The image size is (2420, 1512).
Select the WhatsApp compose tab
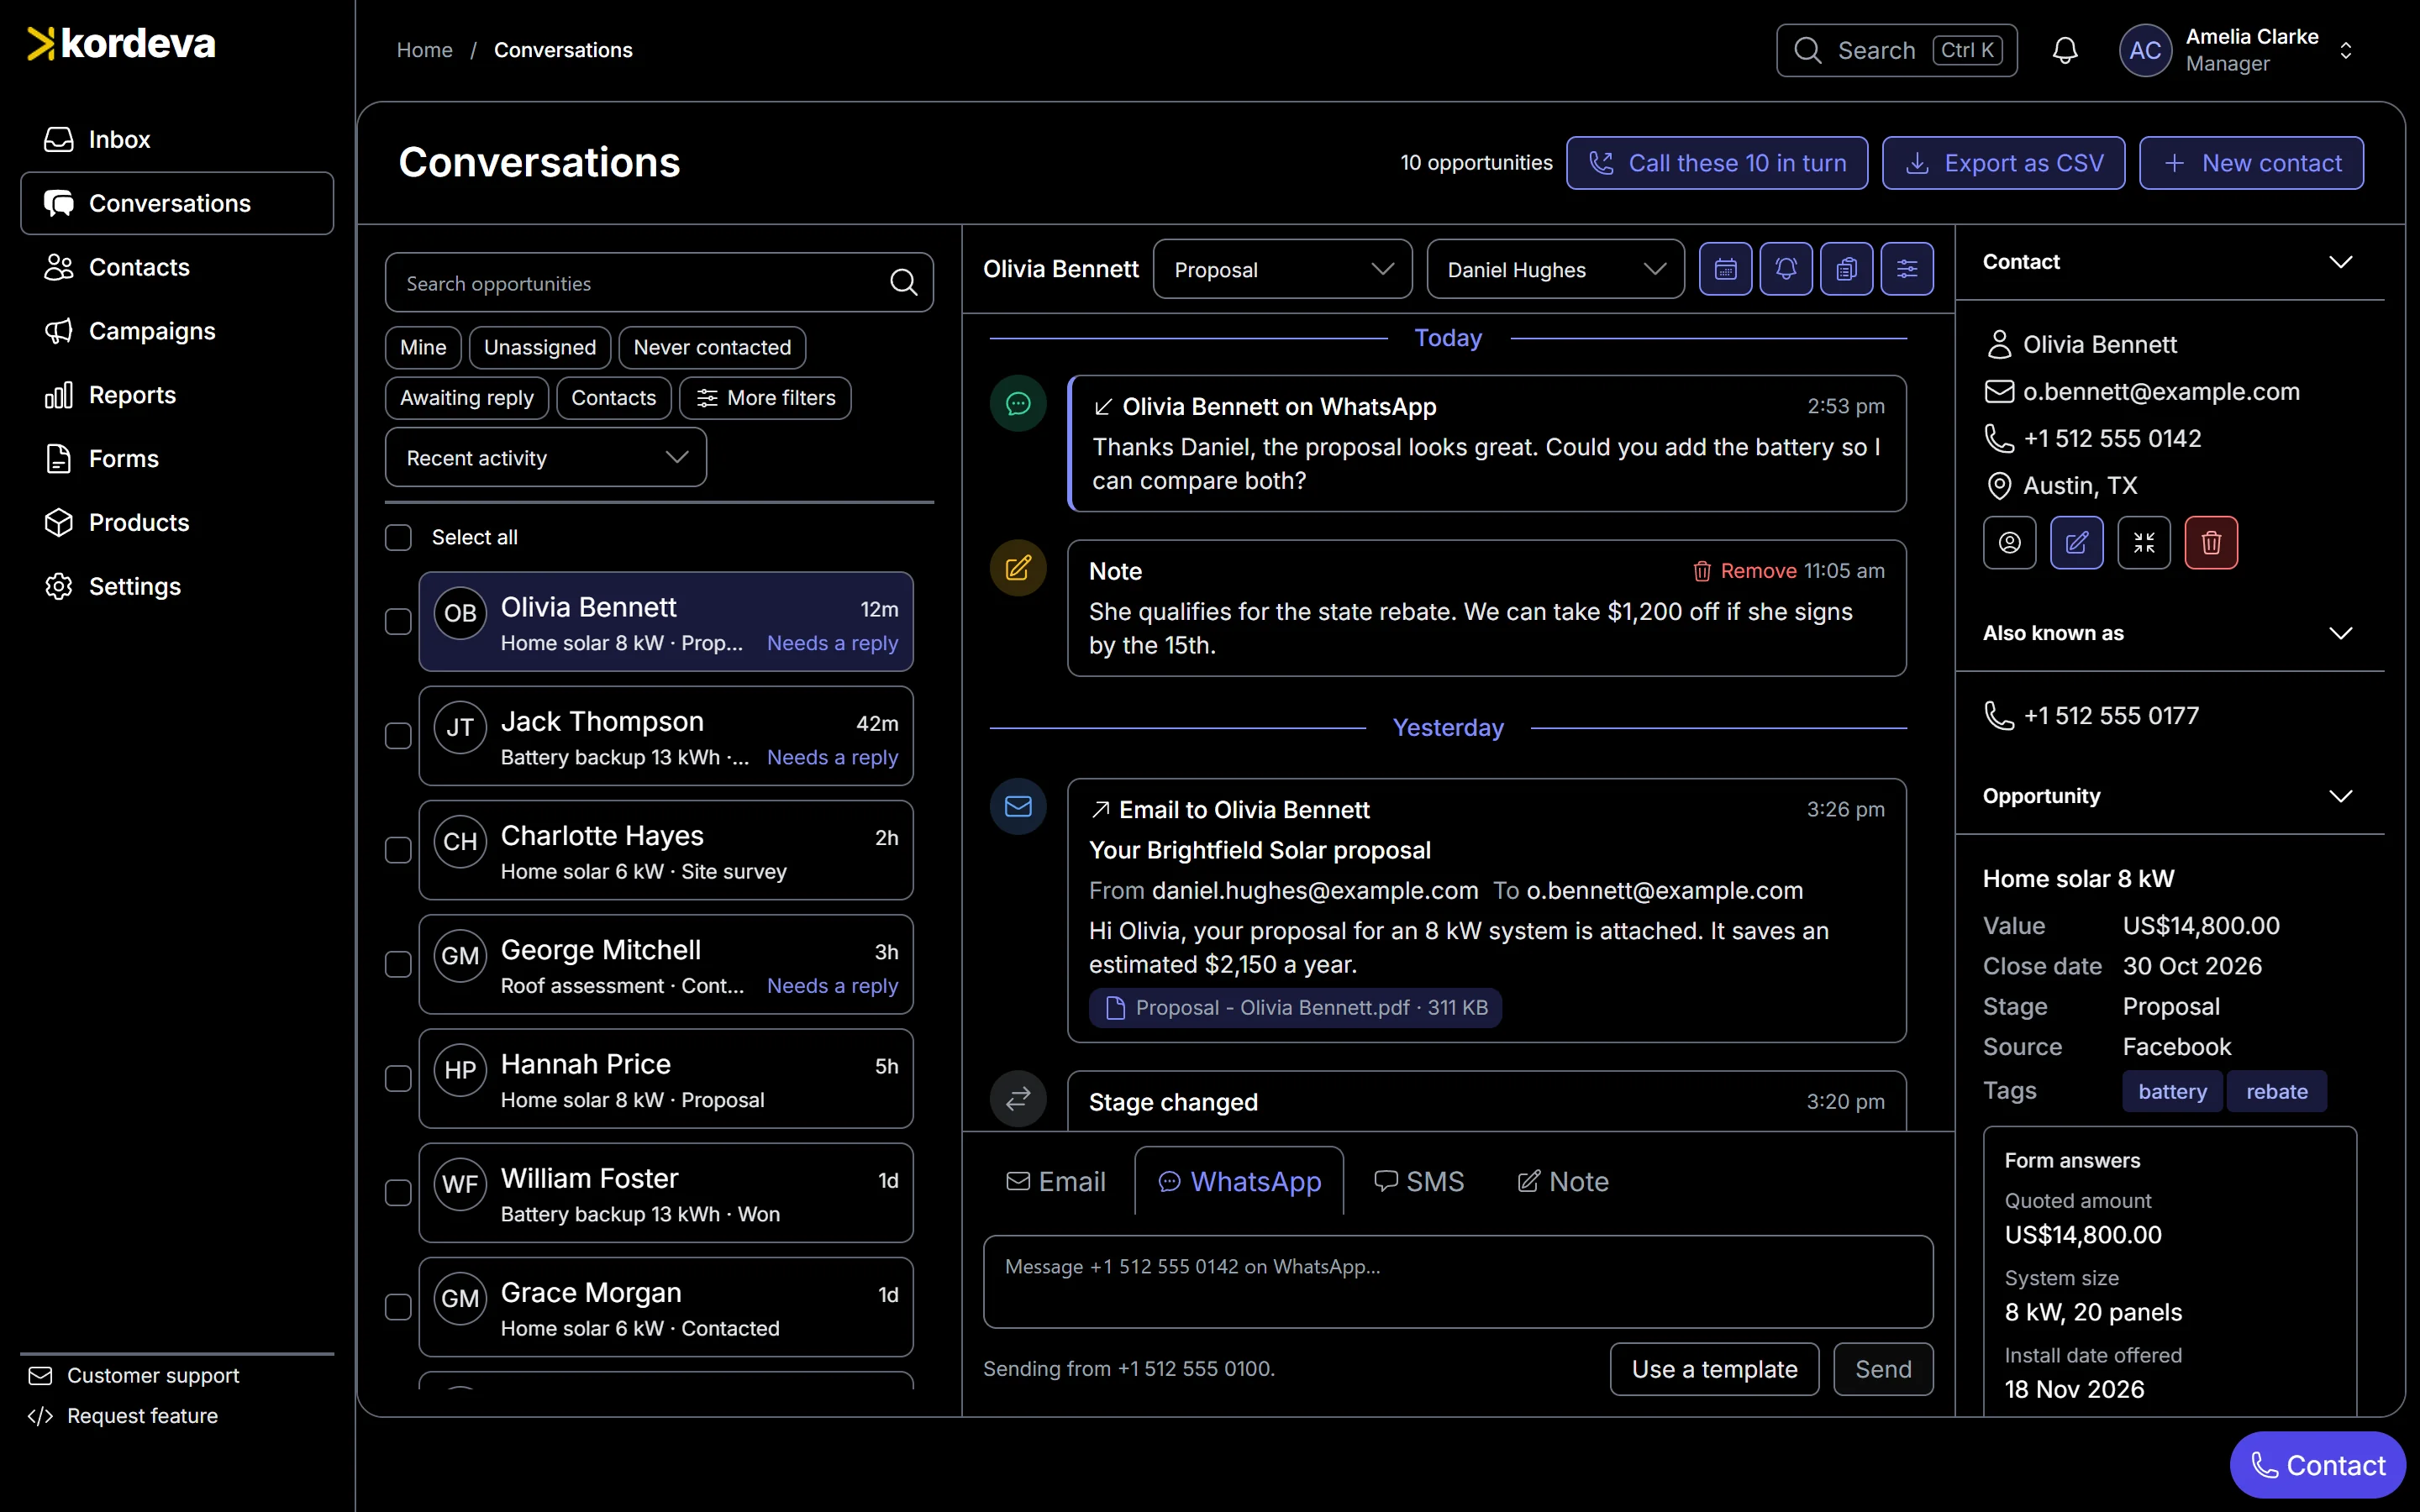[1239, 1182]
